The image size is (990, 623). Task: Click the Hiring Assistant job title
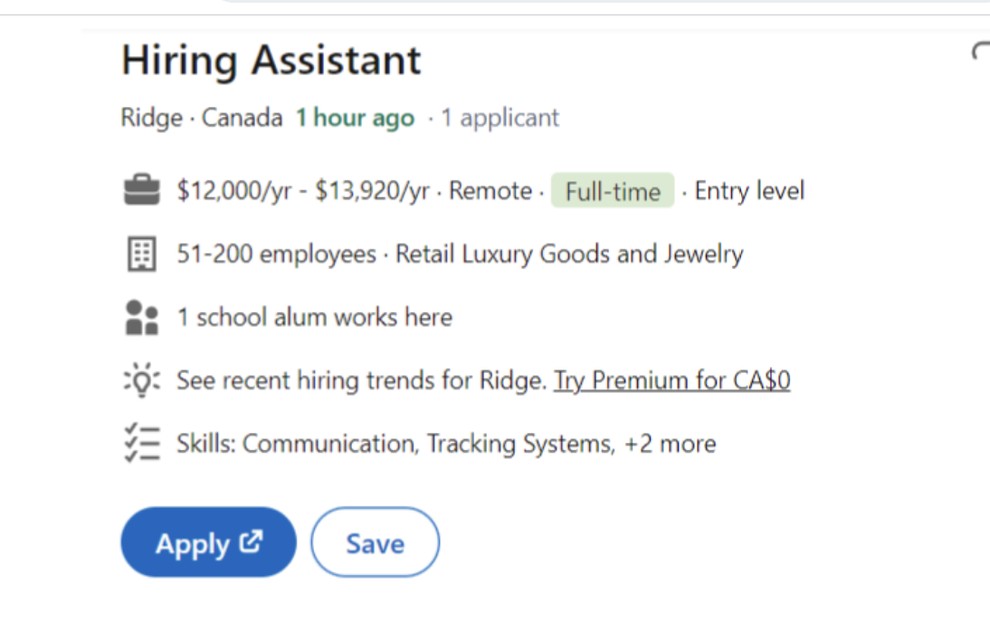(x=270, y=60)
